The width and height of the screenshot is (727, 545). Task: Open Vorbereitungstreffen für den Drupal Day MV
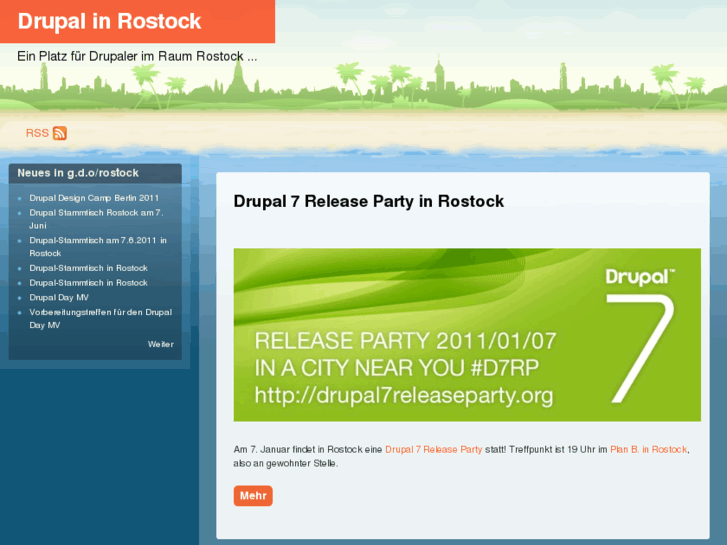click(101, 319)
